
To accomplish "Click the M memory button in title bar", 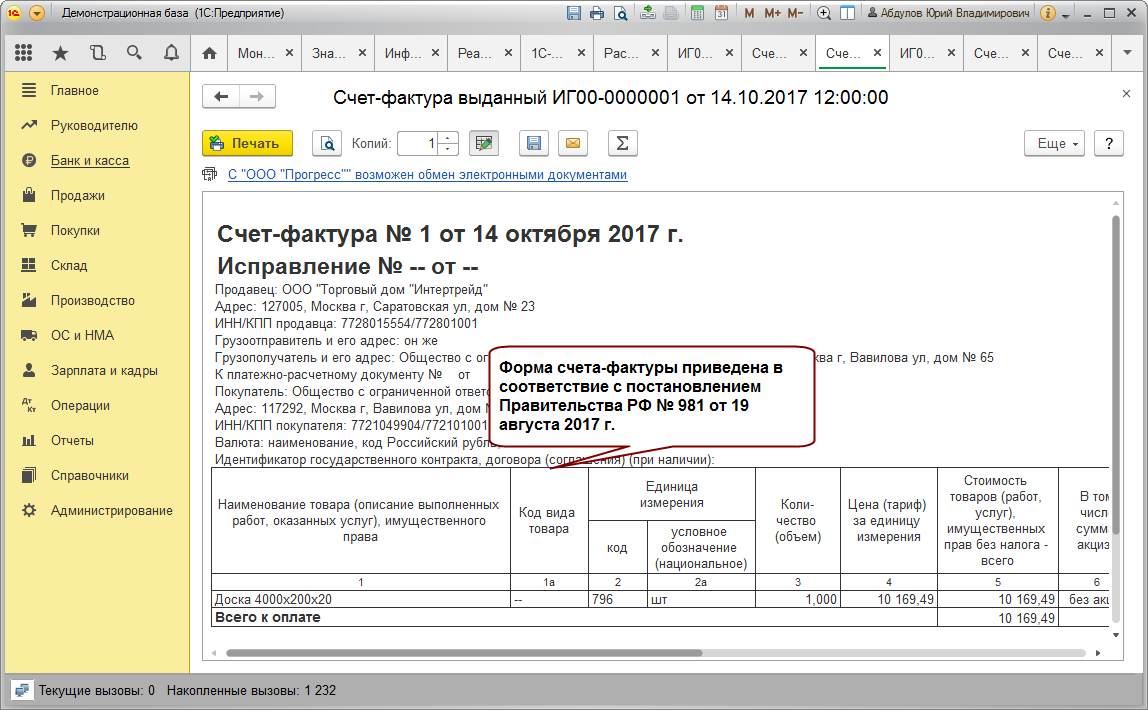I will pyautogui.click(x=749, y=13).
